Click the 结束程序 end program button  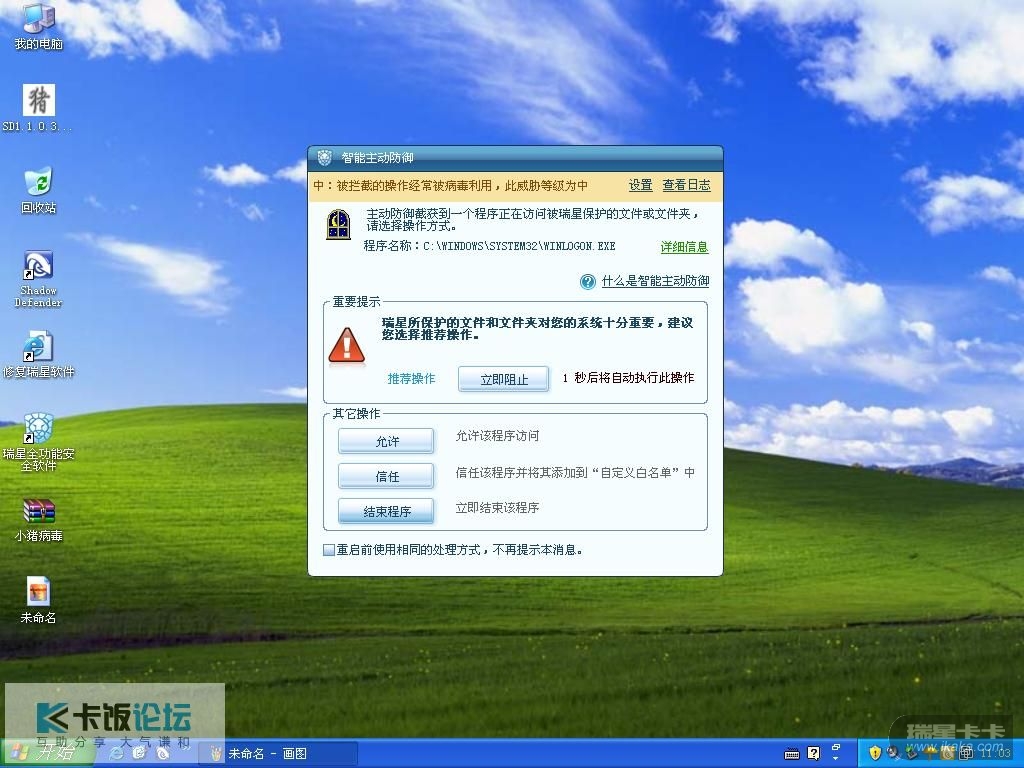click(x=386, y=511)
